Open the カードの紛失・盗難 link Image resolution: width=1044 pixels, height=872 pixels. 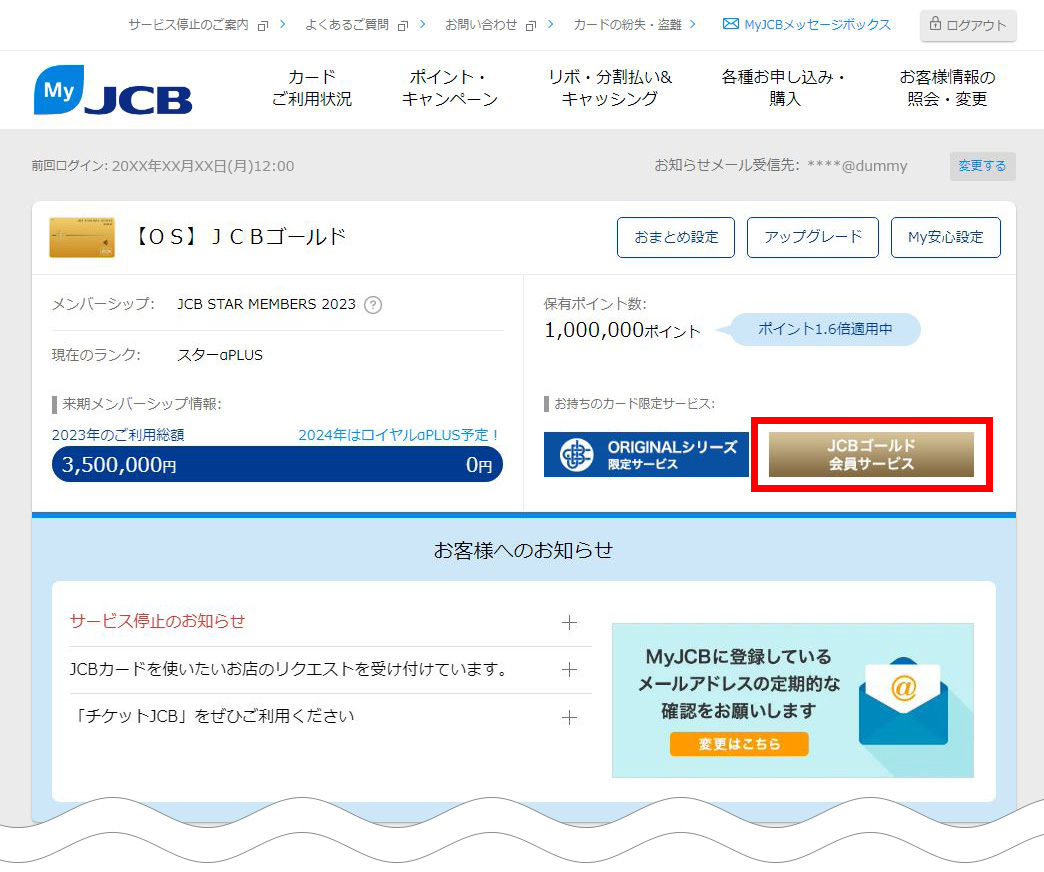[627, 25]
